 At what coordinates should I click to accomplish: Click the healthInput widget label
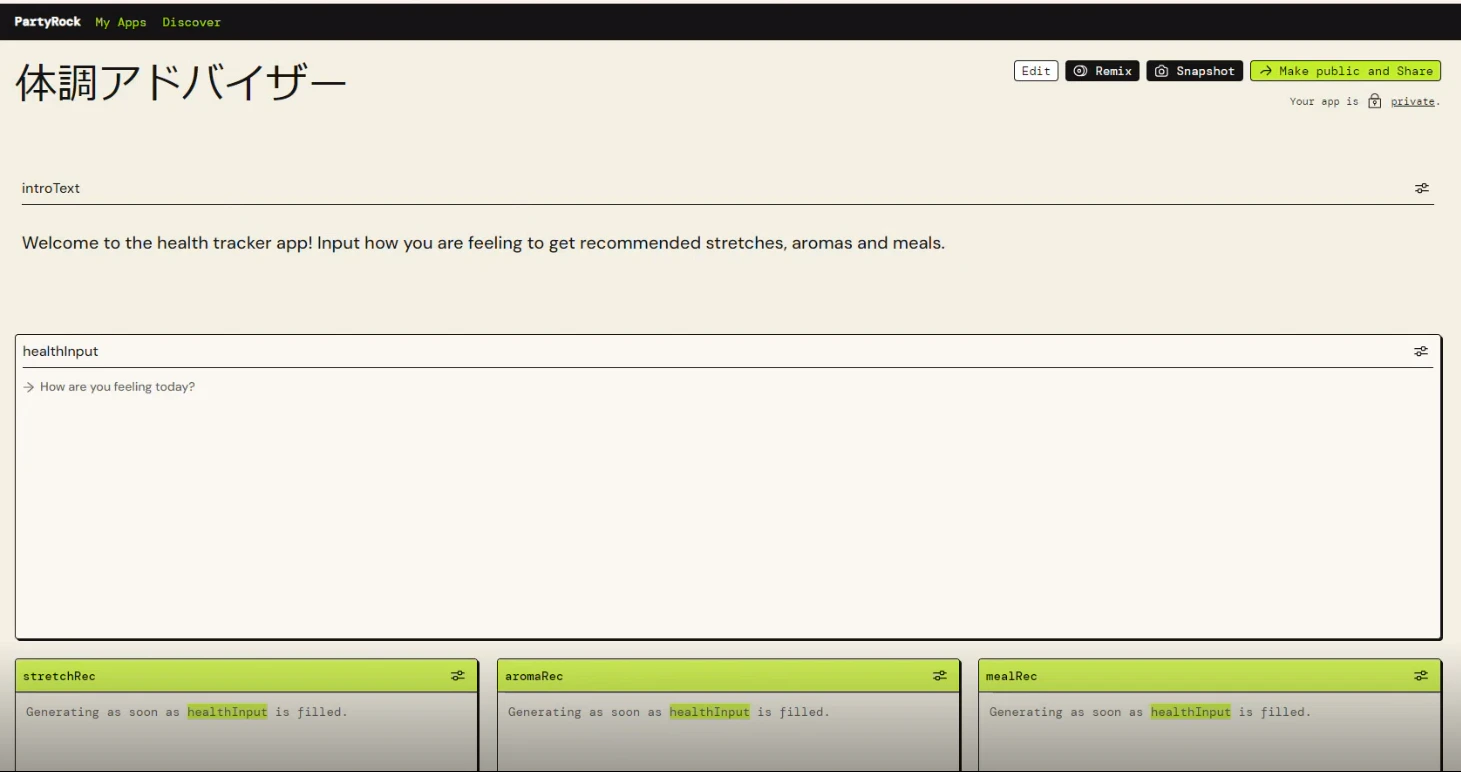pos(60,351)
